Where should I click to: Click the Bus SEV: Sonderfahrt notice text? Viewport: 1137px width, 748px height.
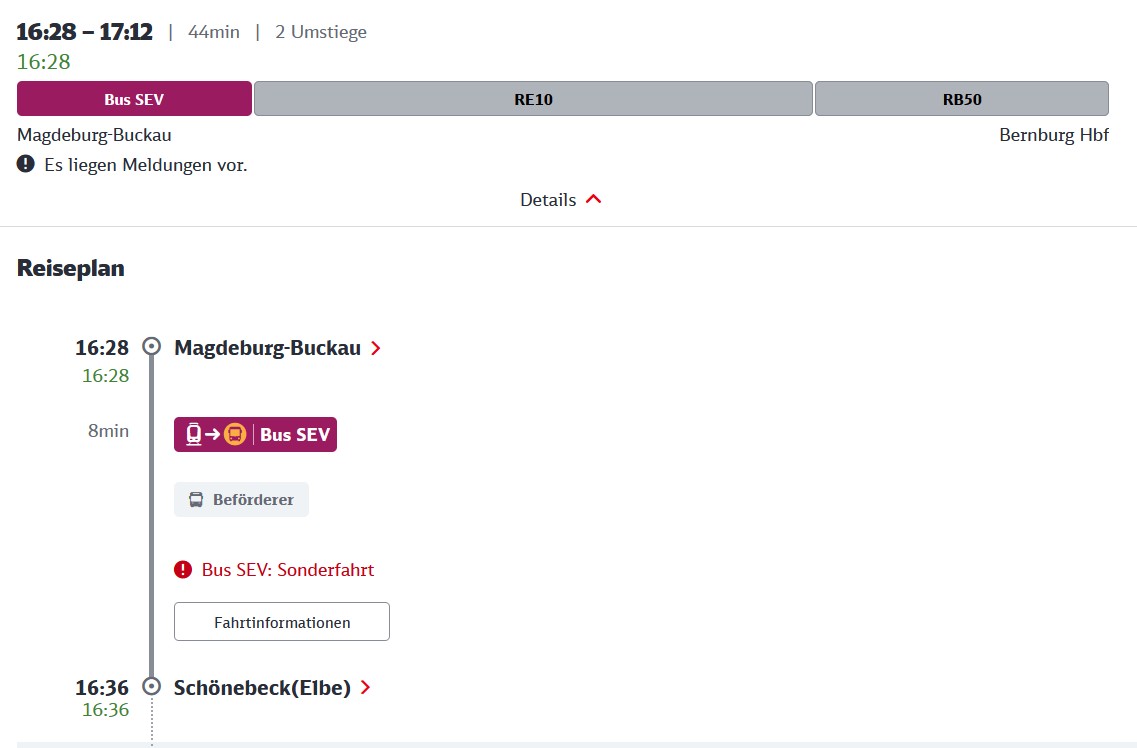click(288, 570)
